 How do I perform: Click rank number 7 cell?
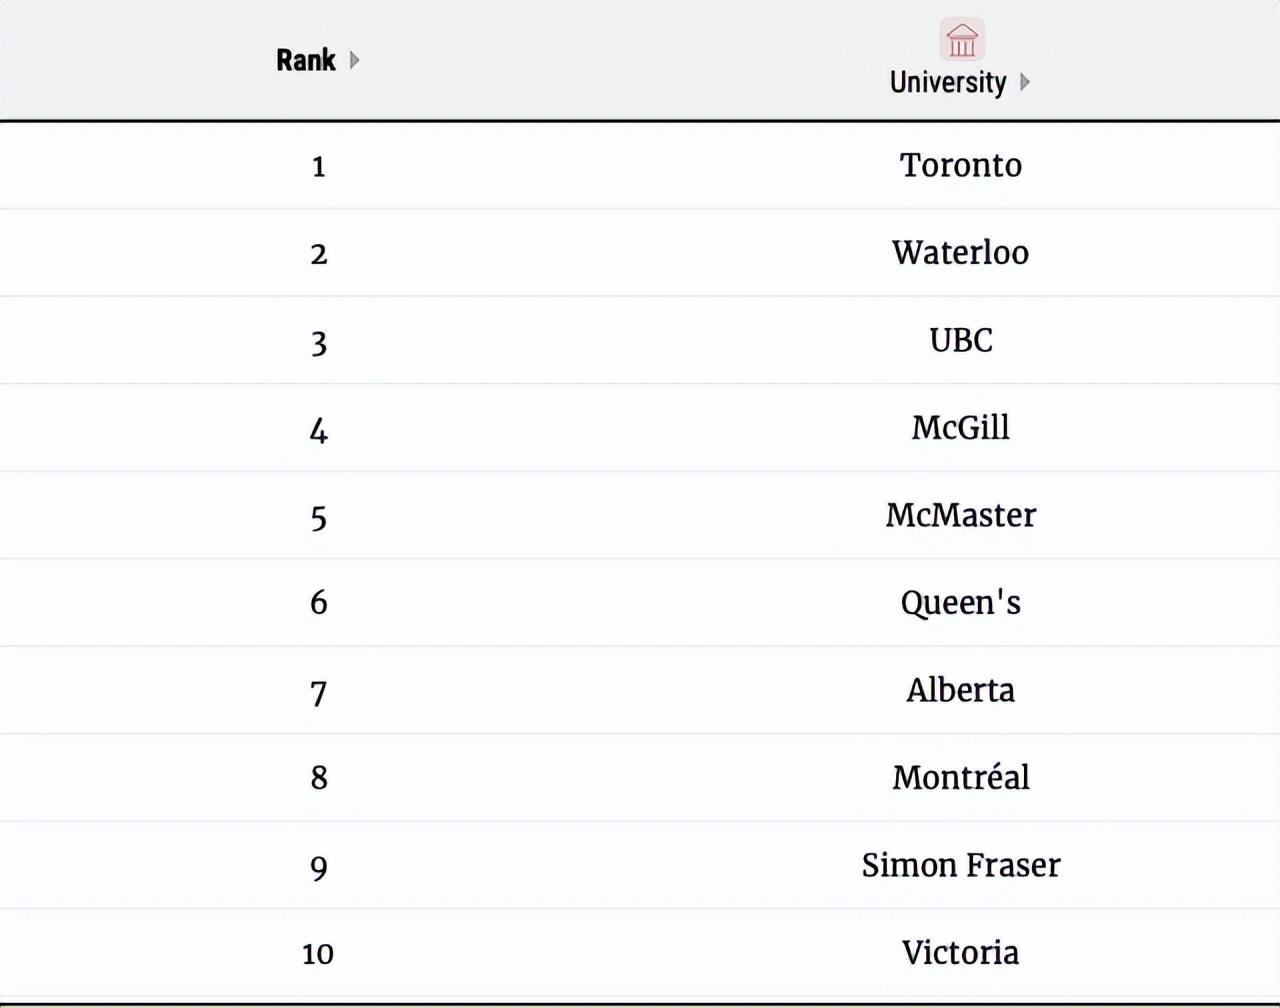[x=319, y=692]
